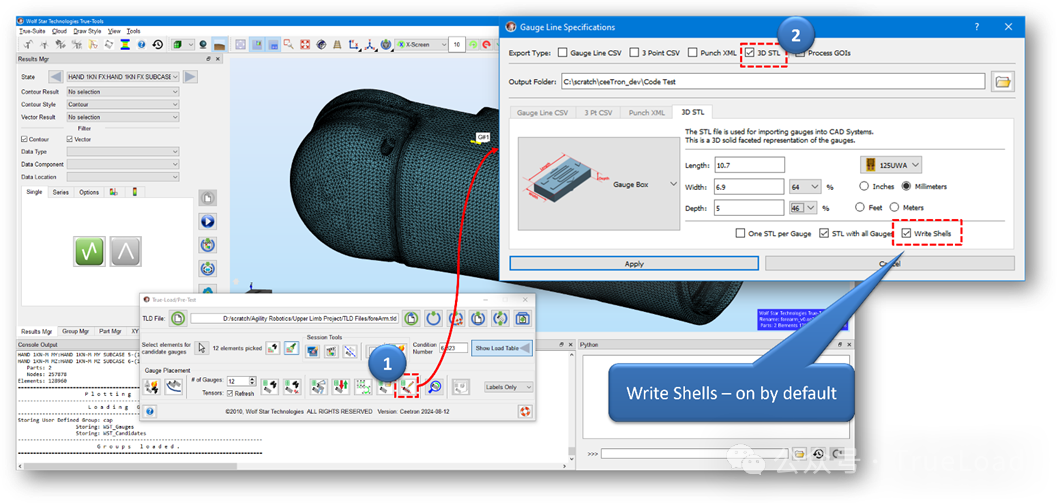Click the contour color-scale icon in main toolbar
This screenshot has height=503, width=1058.
pos(125,45)
